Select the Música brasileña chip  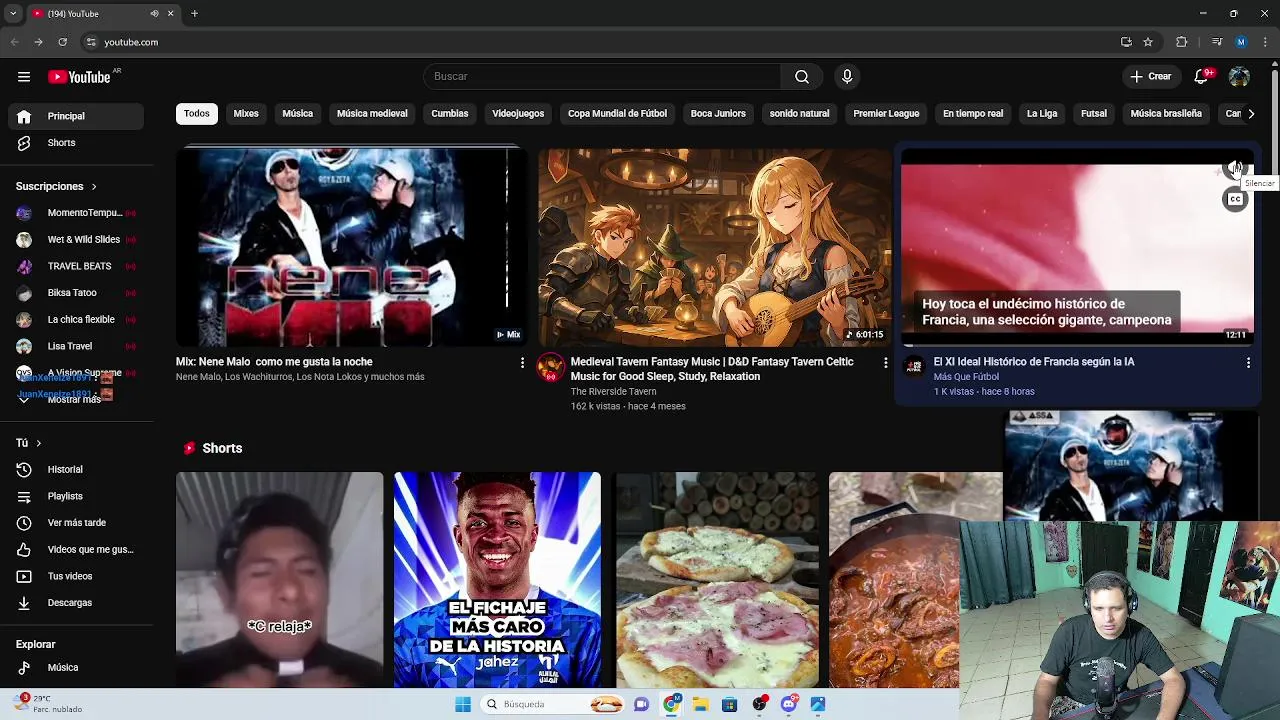point(1166,114)
